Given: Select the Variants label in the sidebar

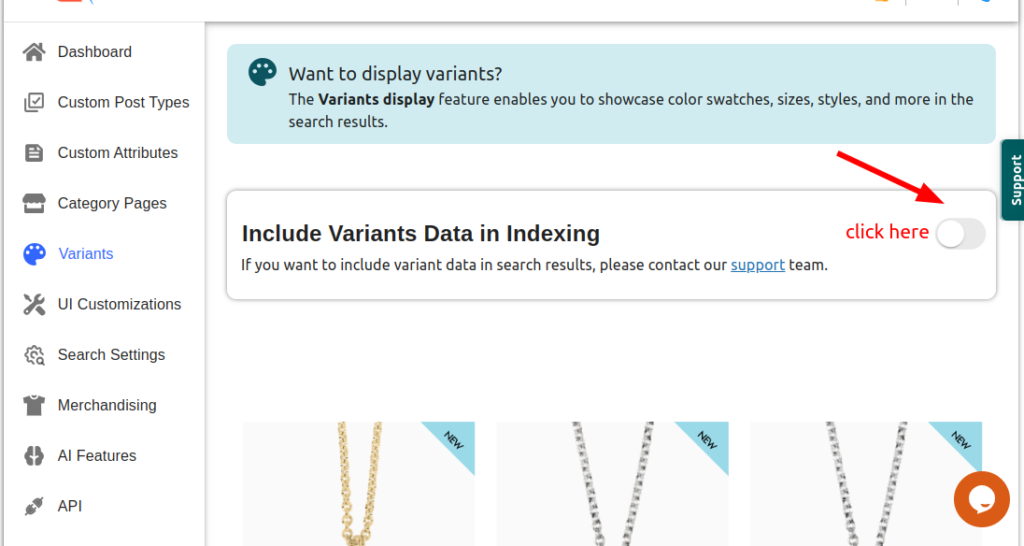Looking at the screenshot, I should [x=86, y=254].
